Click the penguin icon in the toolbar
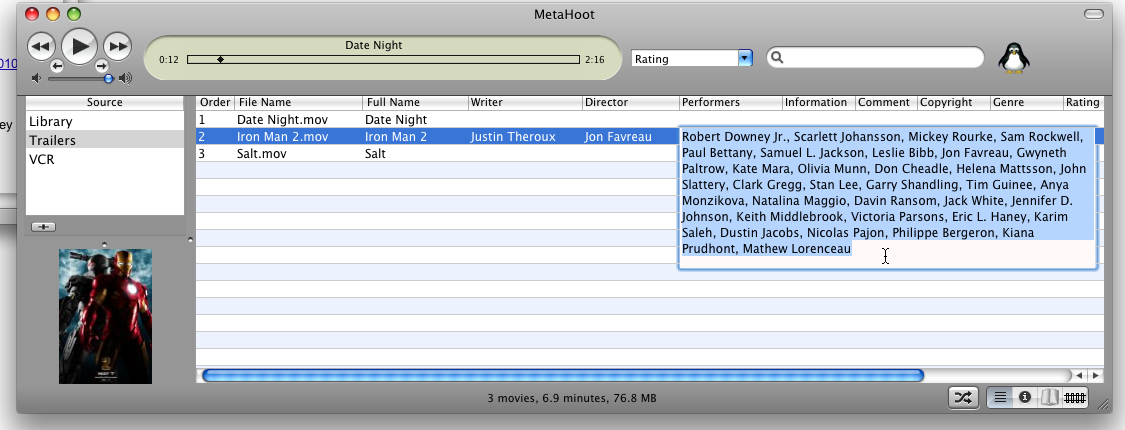1125x430 pixels. (1013, 57)
